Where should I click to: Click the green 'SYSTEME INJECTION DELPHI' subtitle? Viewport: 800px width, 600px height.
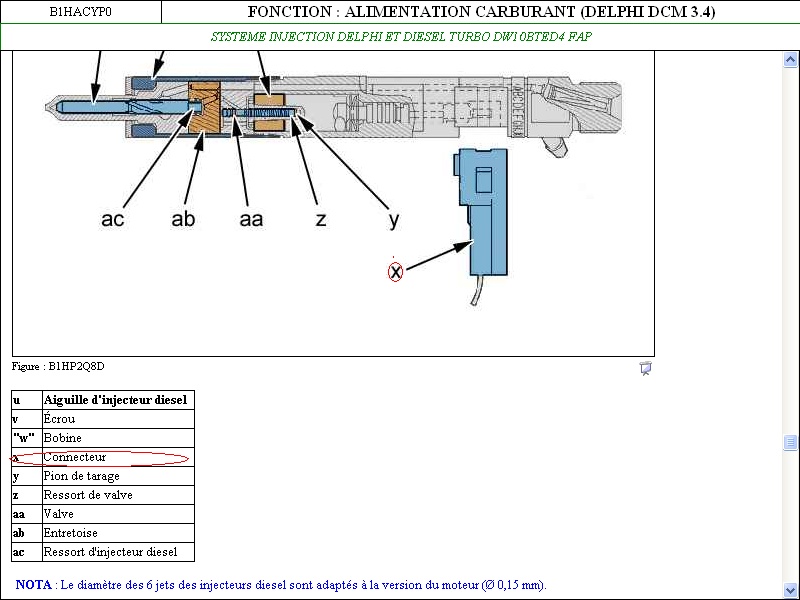click(401, 37)
